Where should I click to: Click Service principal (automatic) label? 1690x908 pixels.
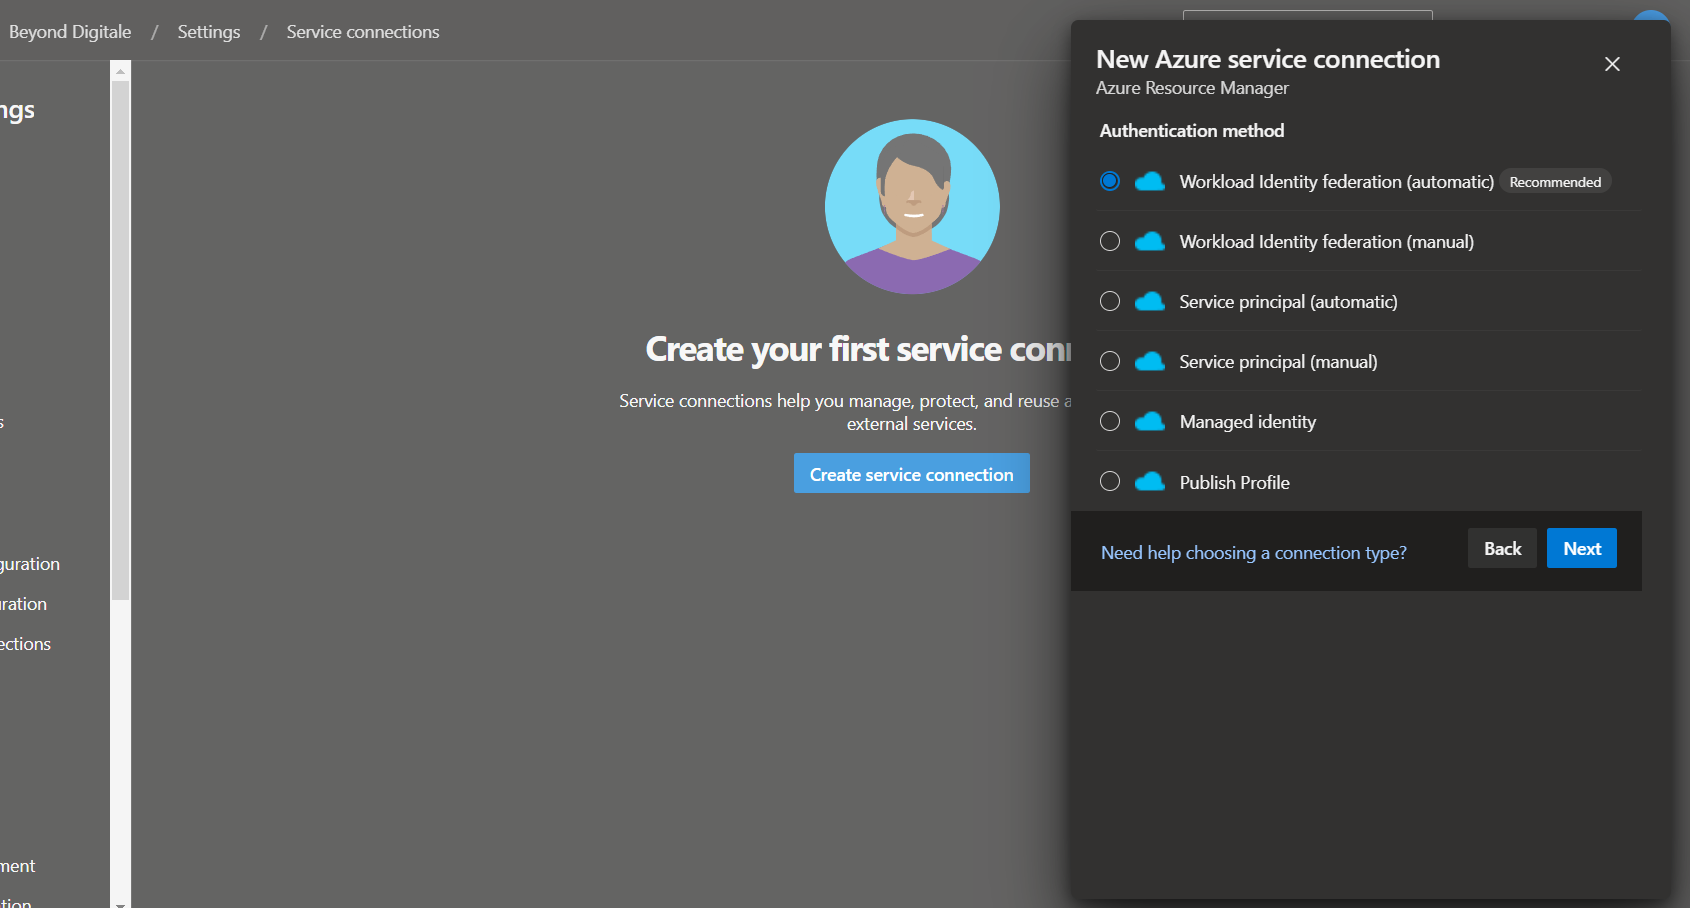point(1289,302)
